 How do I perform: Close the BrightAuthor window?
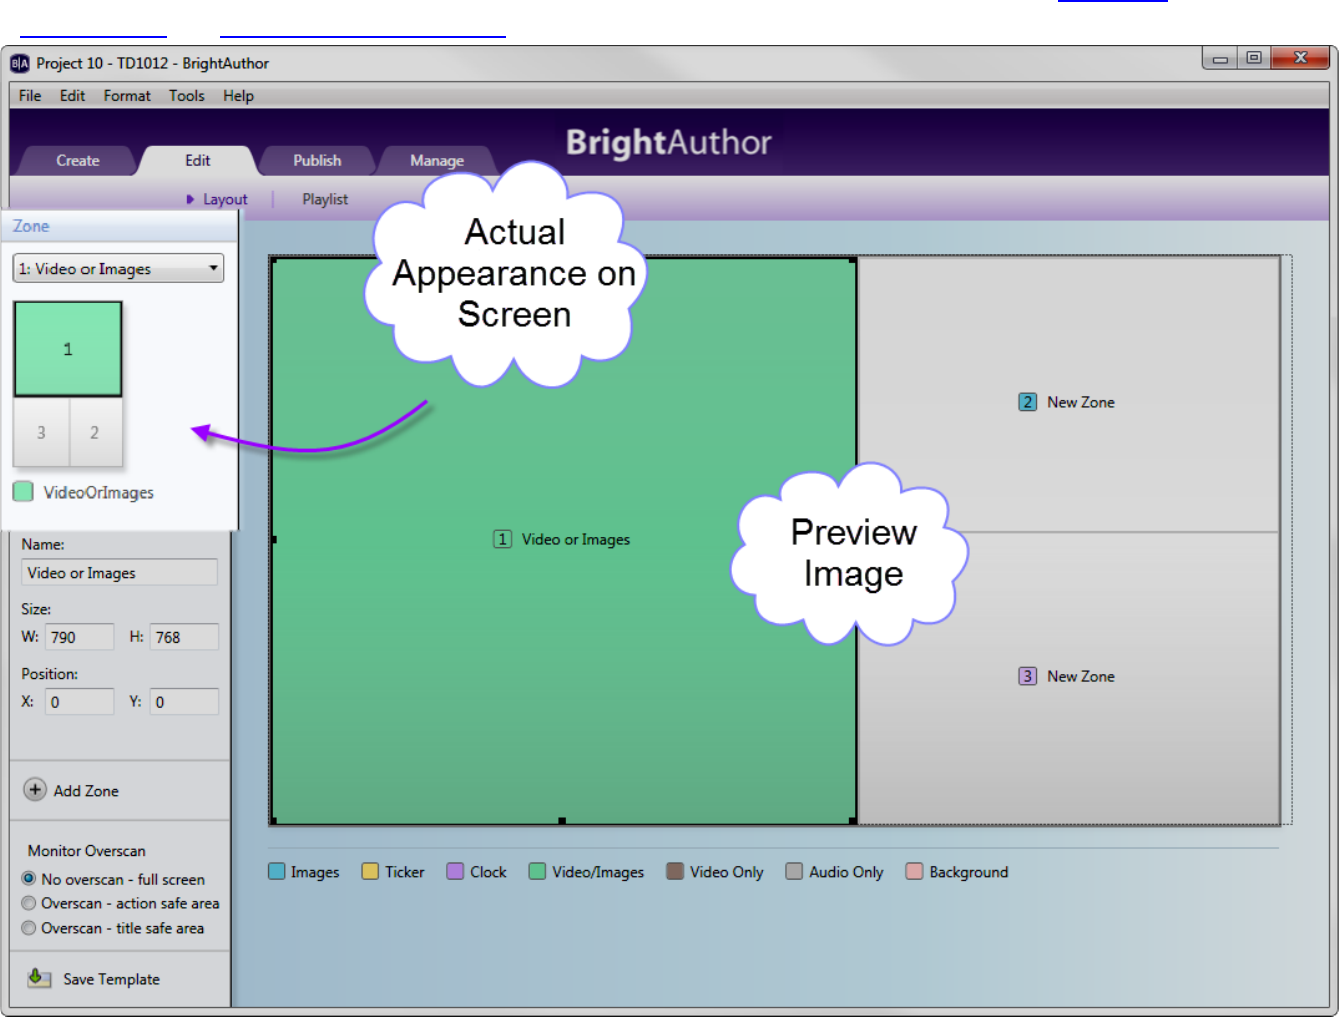1301,58
